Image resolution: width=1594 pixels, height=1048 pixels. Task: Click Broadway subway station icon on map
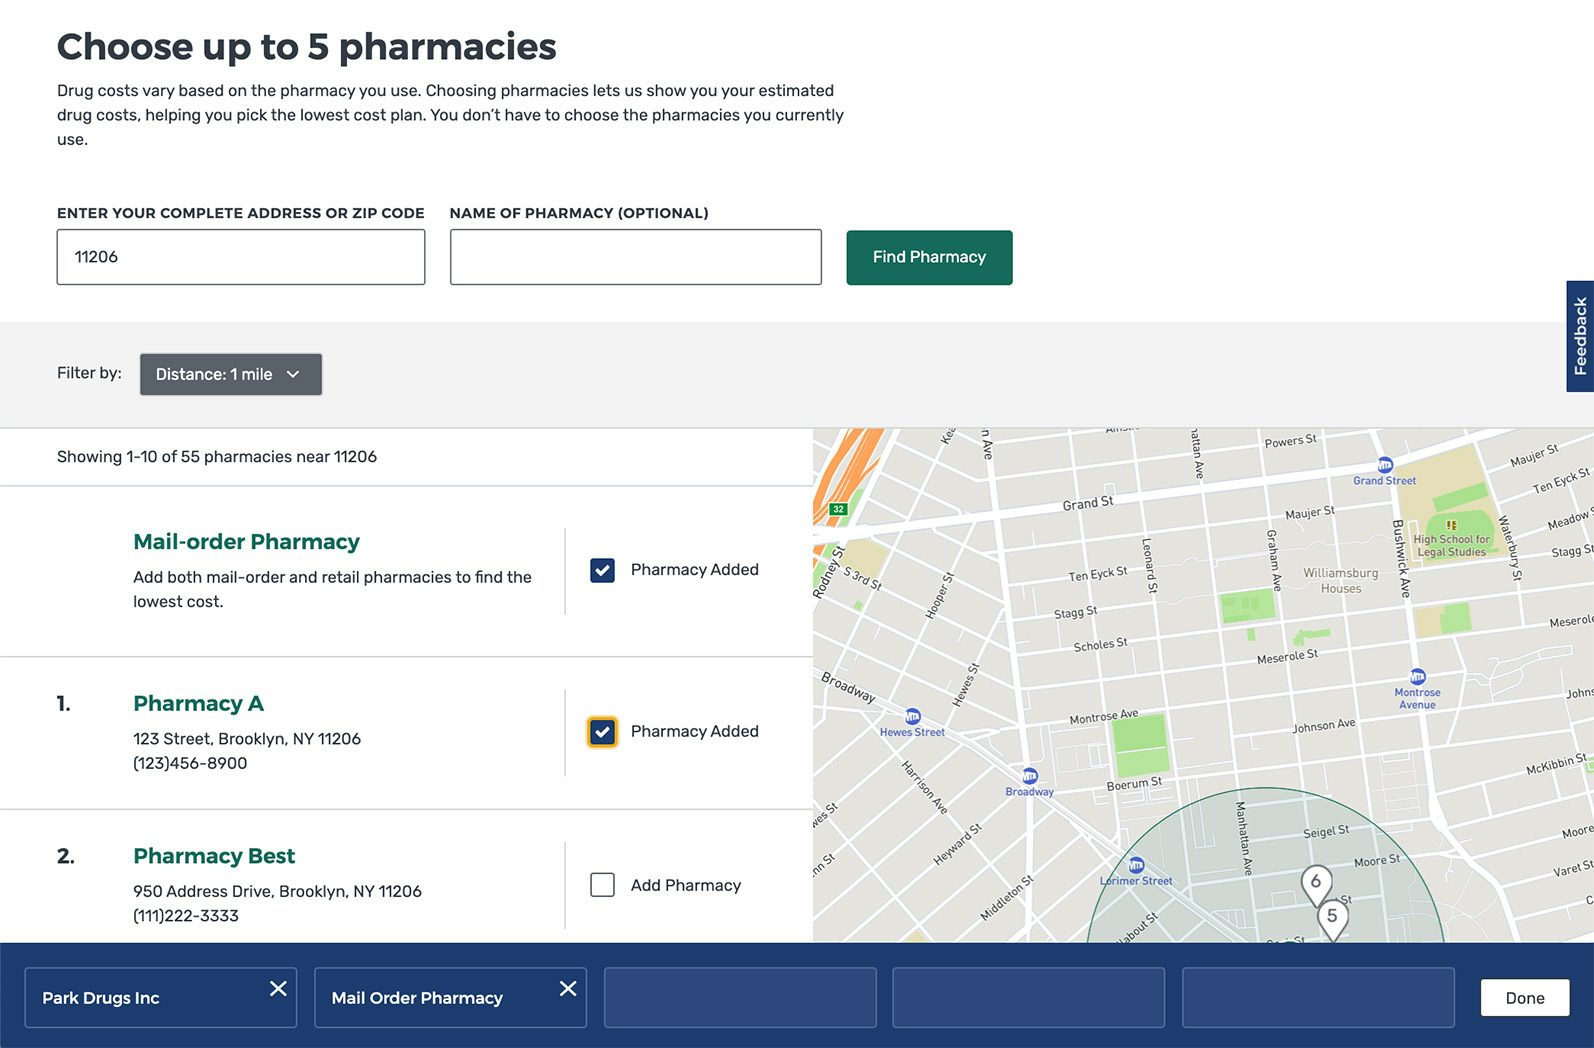(1029, 776)
